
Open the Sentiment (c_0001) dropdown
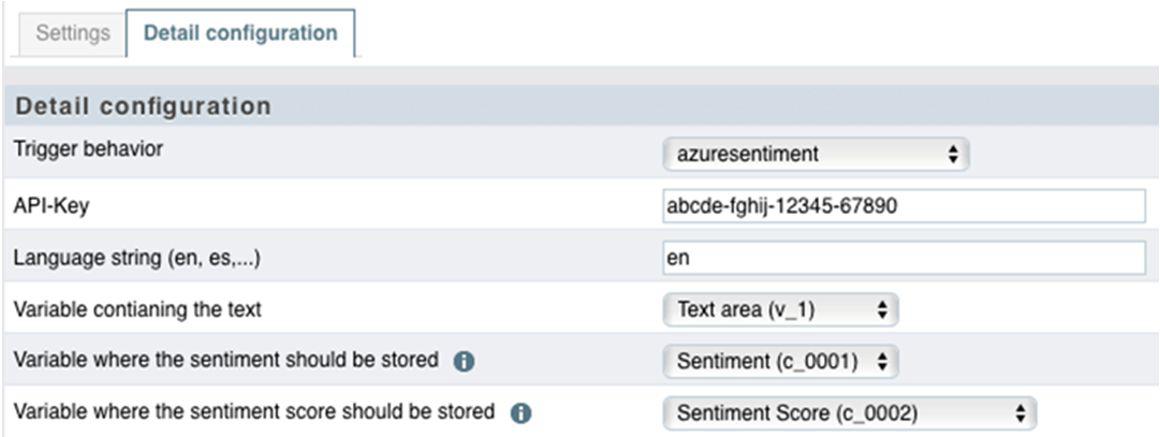point(780,362)
